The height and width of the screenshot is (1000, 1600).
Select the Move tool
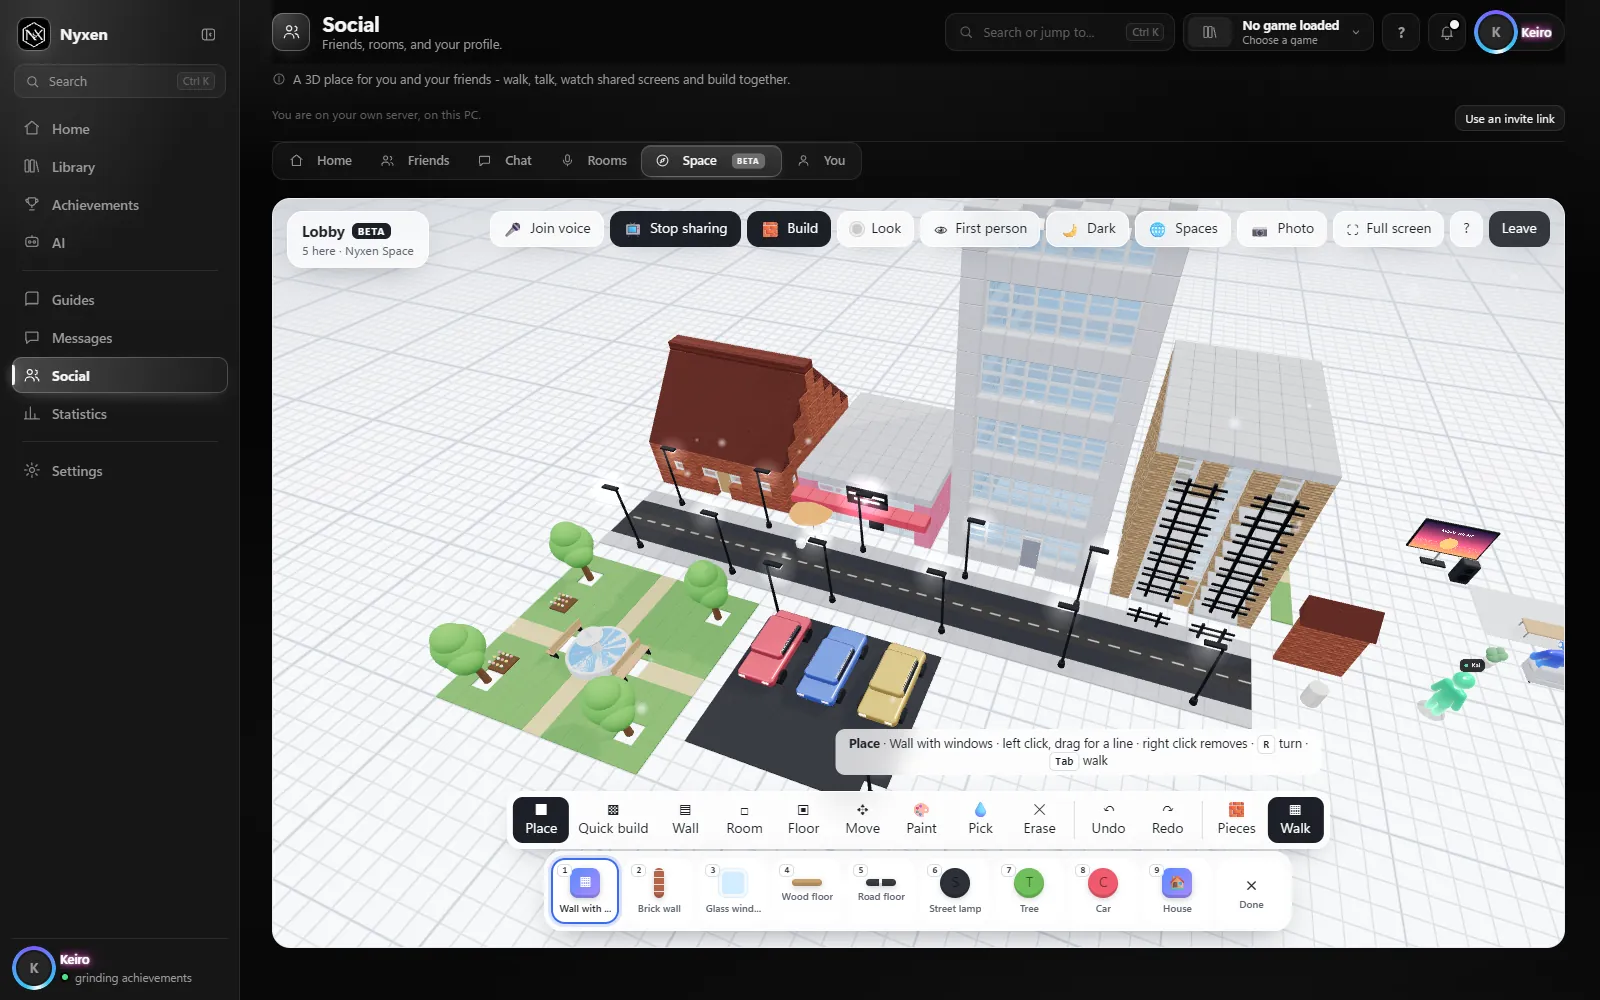[x=862, y=820]
